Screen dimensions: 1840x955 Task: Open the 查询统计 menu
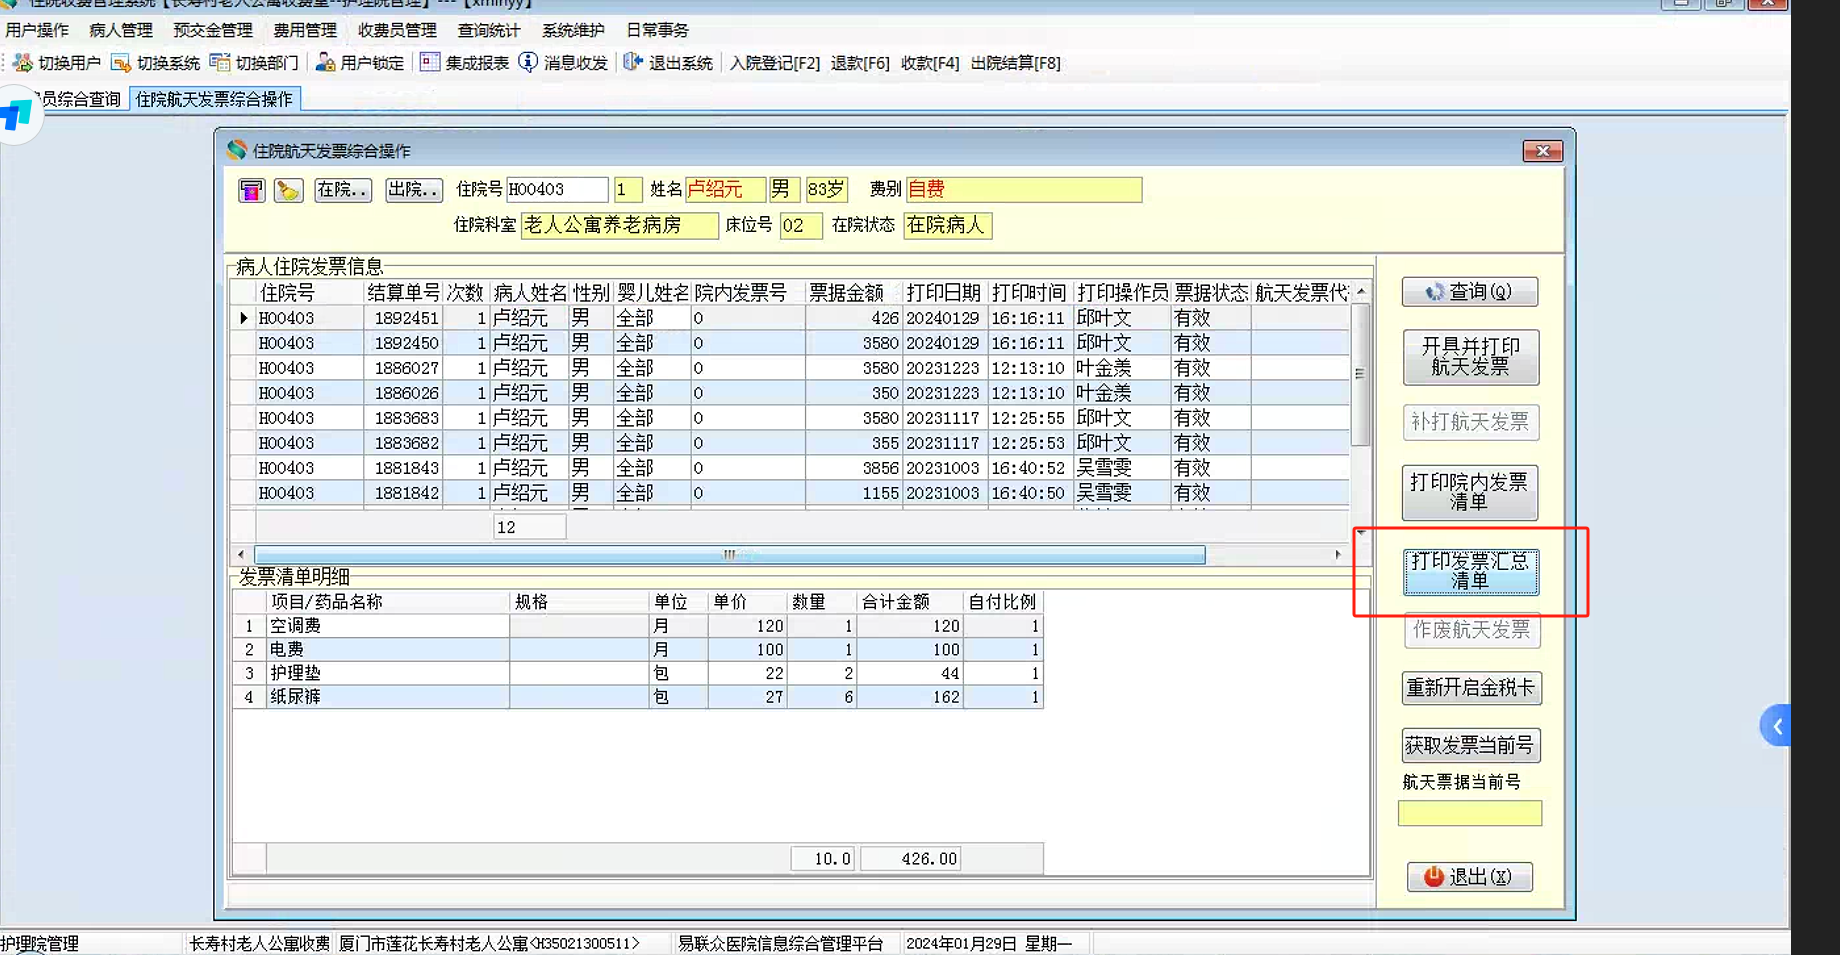[x=489, y=30]
